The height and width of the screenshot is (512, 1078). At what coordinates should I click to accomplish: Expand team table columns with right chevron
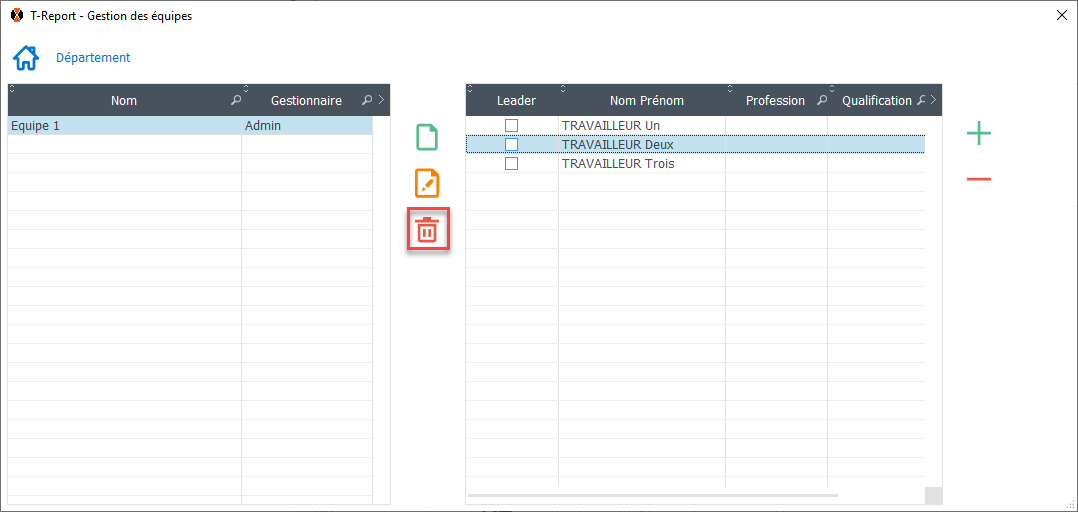point(382,100)
